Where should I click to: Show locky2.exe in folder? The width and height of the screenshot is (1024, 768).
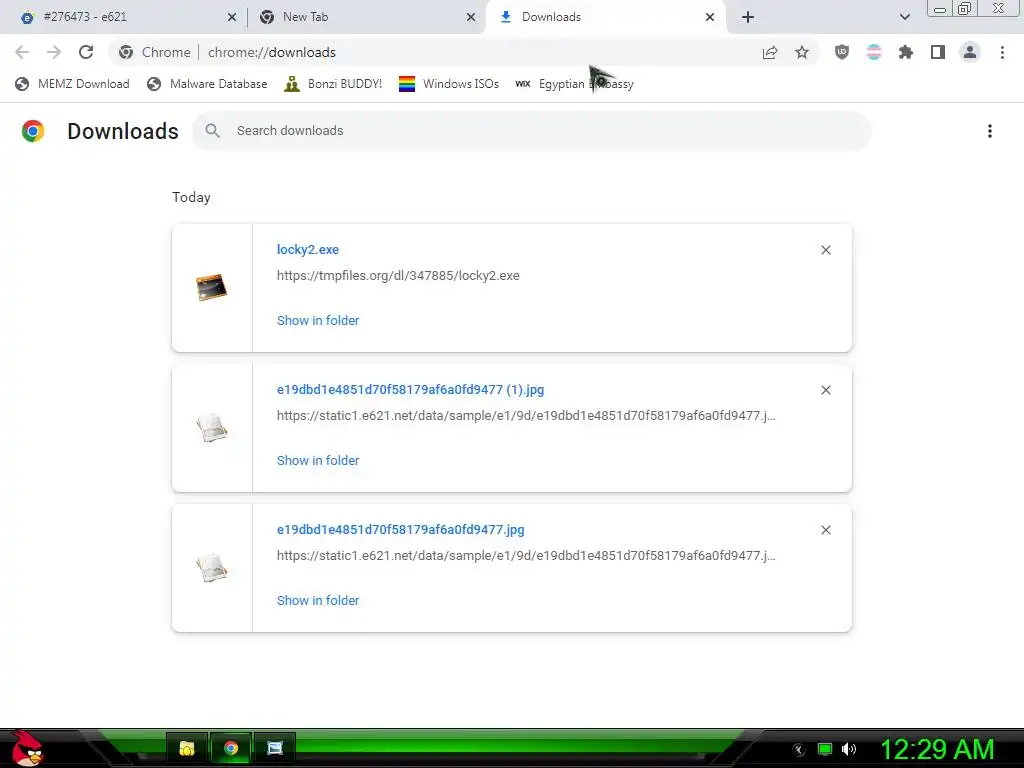click(x=318, y=321)
